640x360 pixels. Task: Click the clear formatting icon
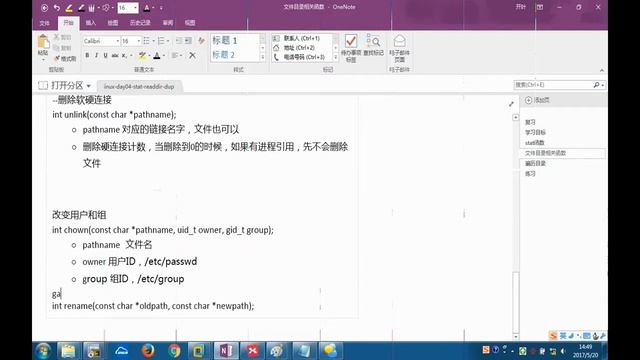pyautogui.click(x=202, y=41)
